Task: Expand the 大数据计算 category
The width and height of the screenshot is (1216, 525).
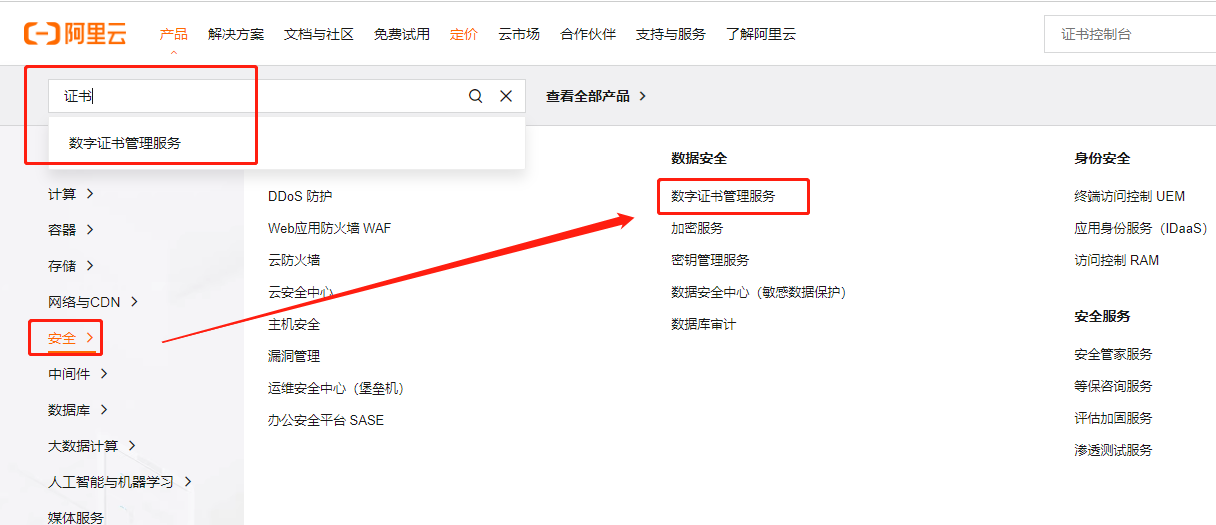Action: click(92, 446)
